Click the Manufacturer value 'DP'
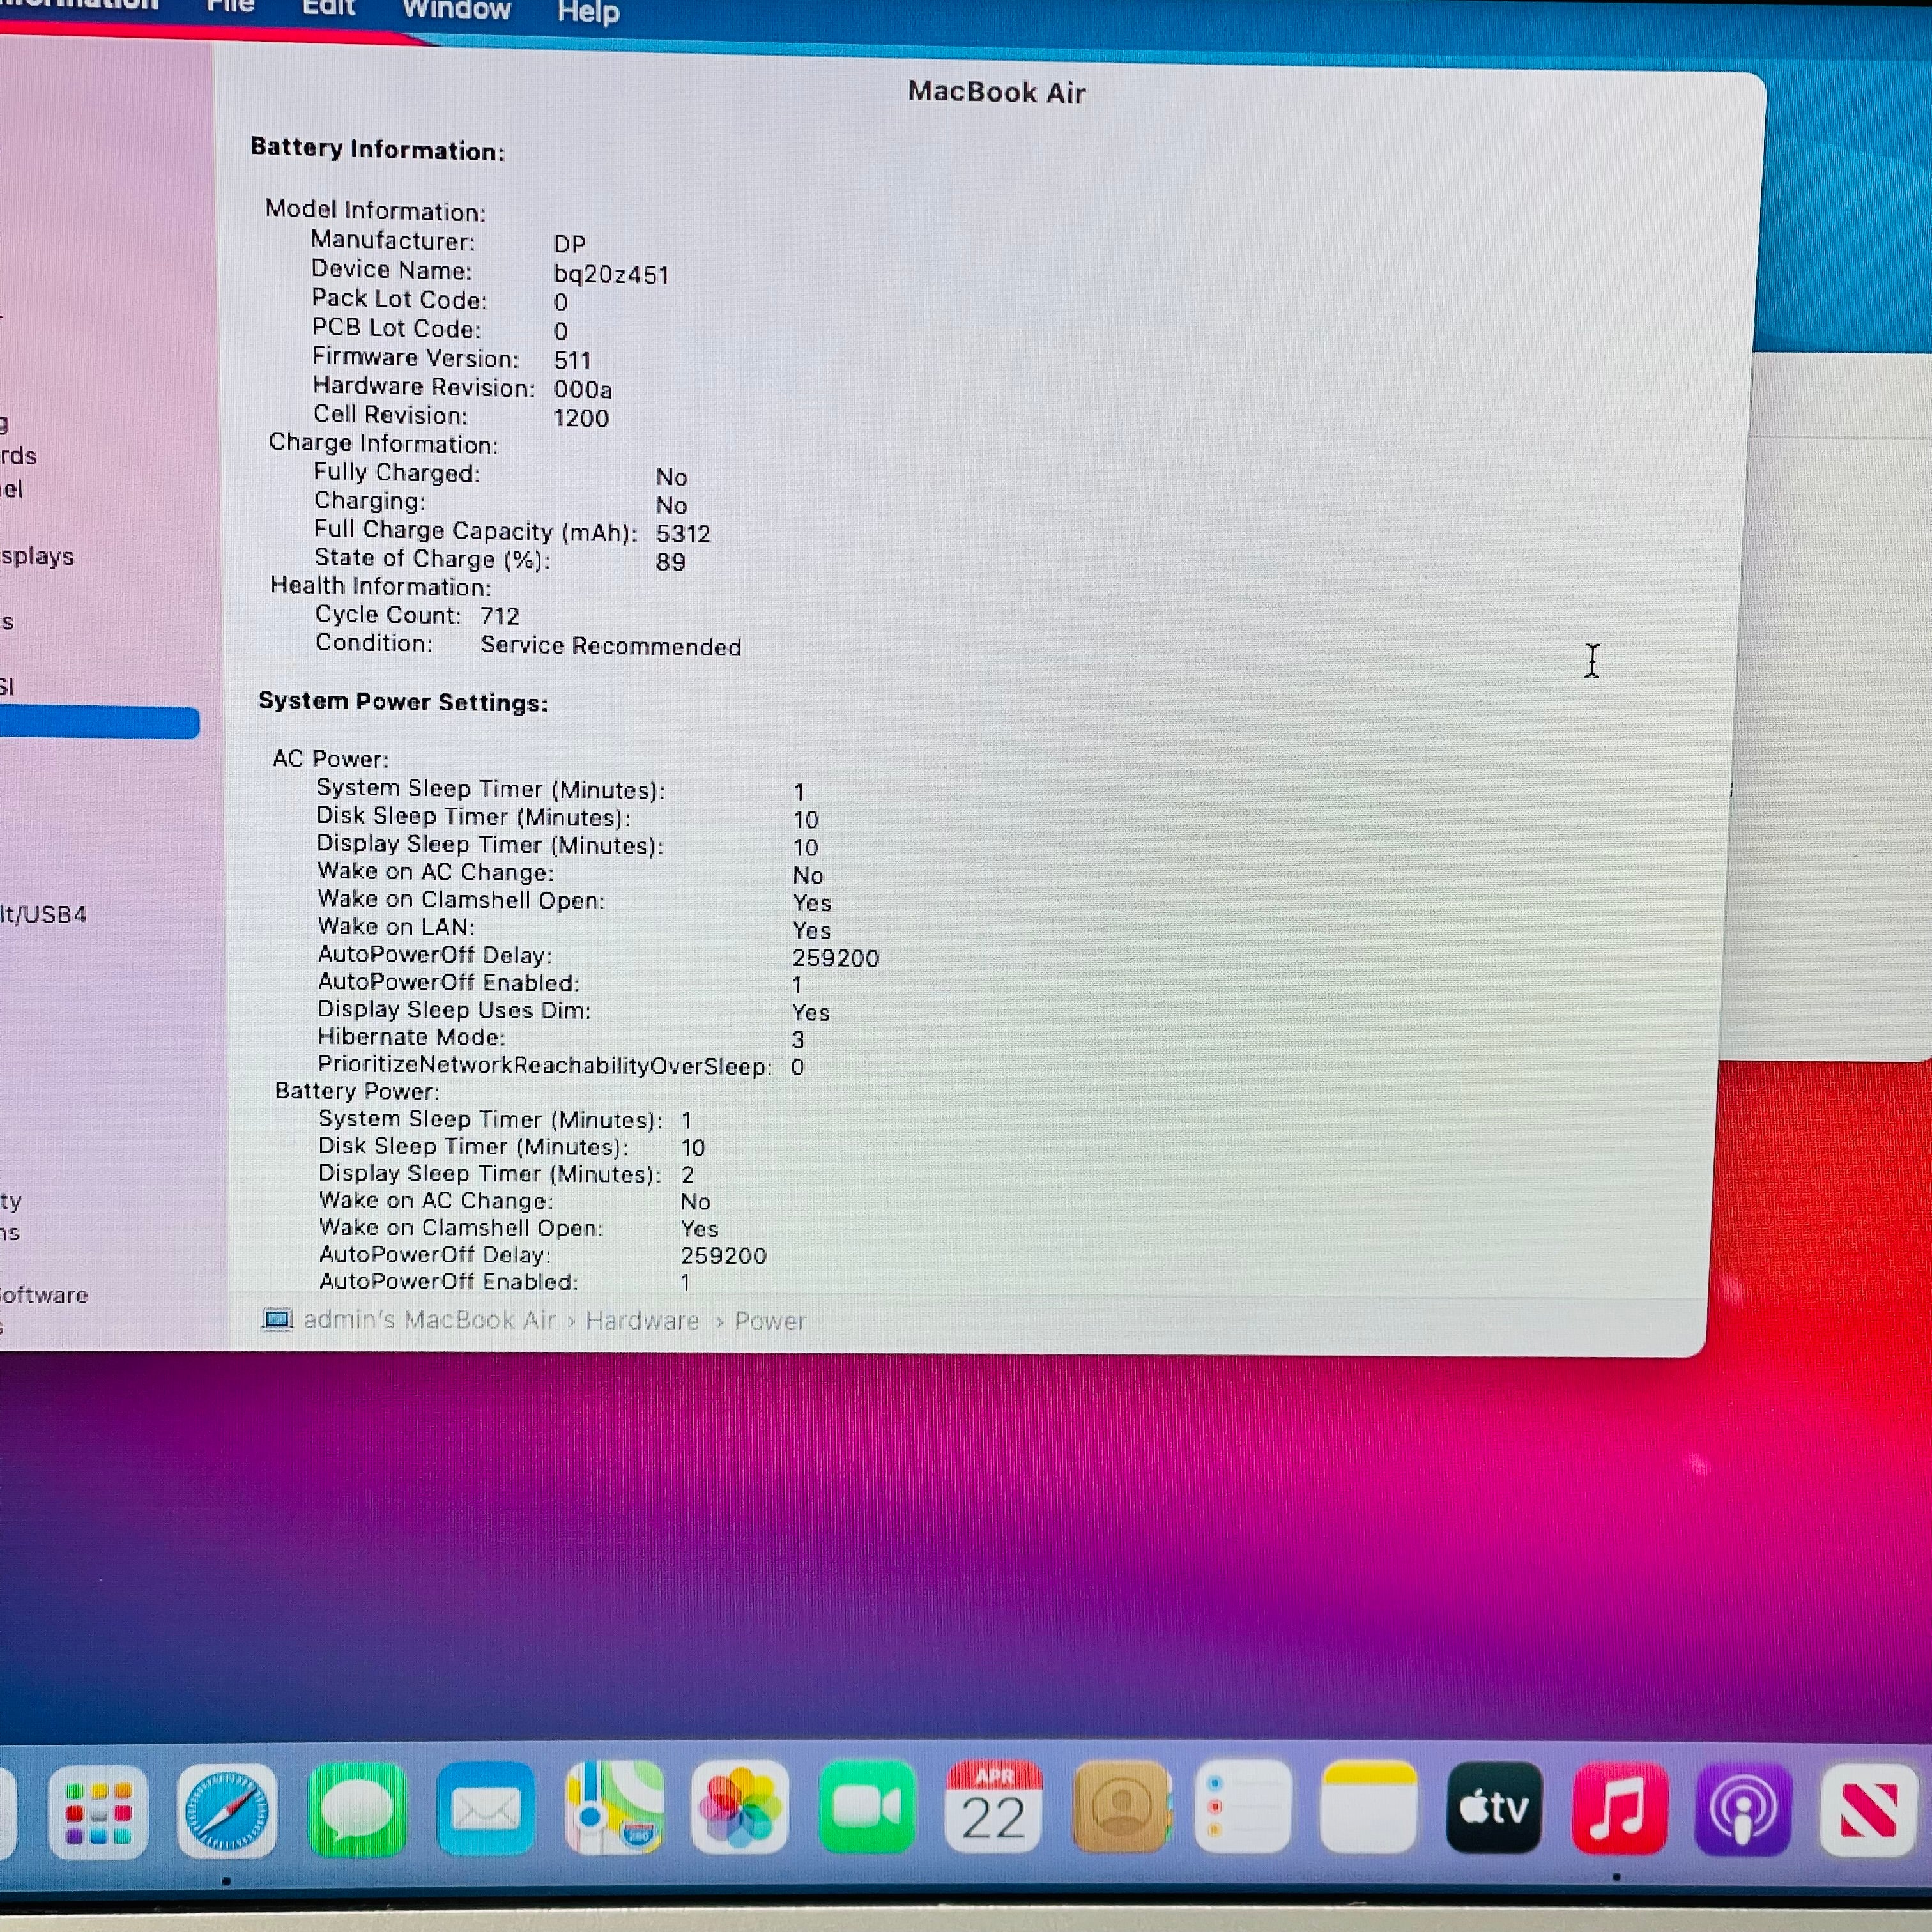Screen dimensions: 1932x1932 click(569, 244)
